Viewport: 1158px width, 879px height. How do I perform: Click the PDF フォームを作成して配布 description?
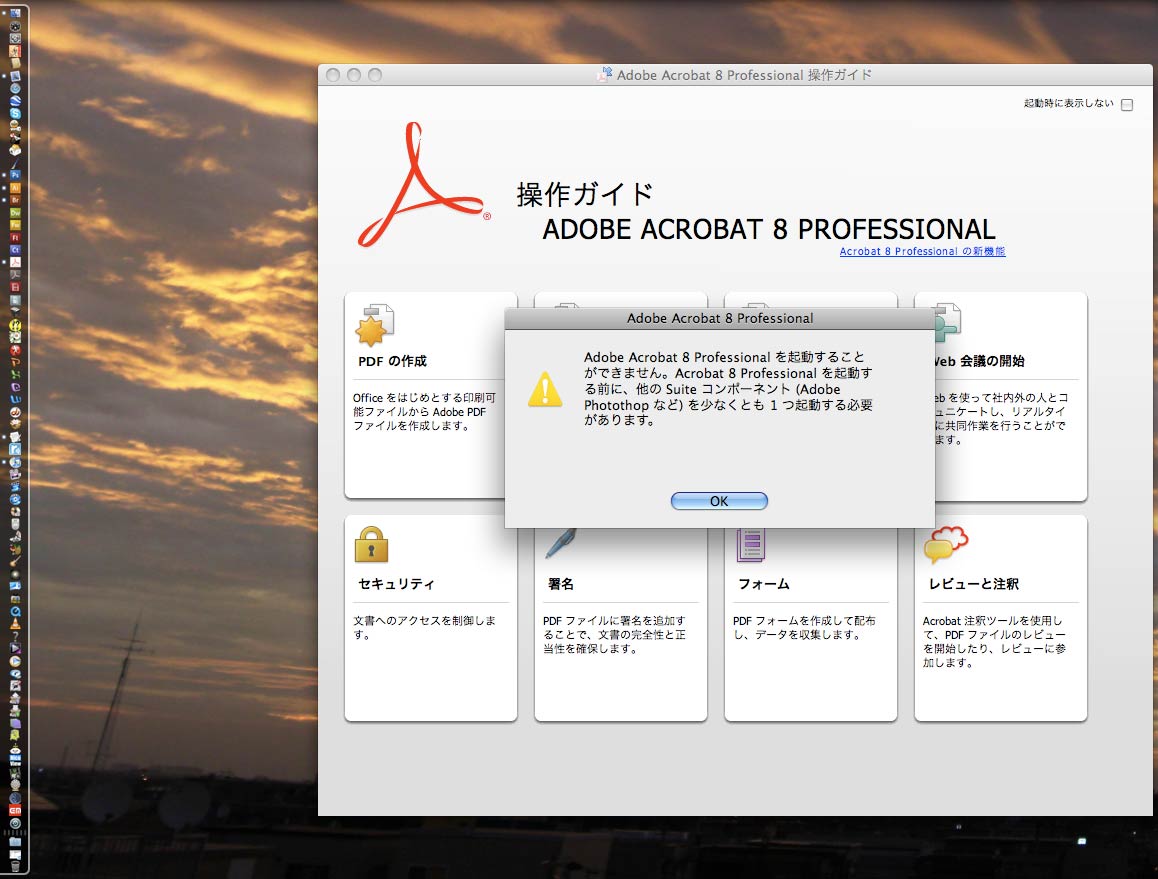804,627
